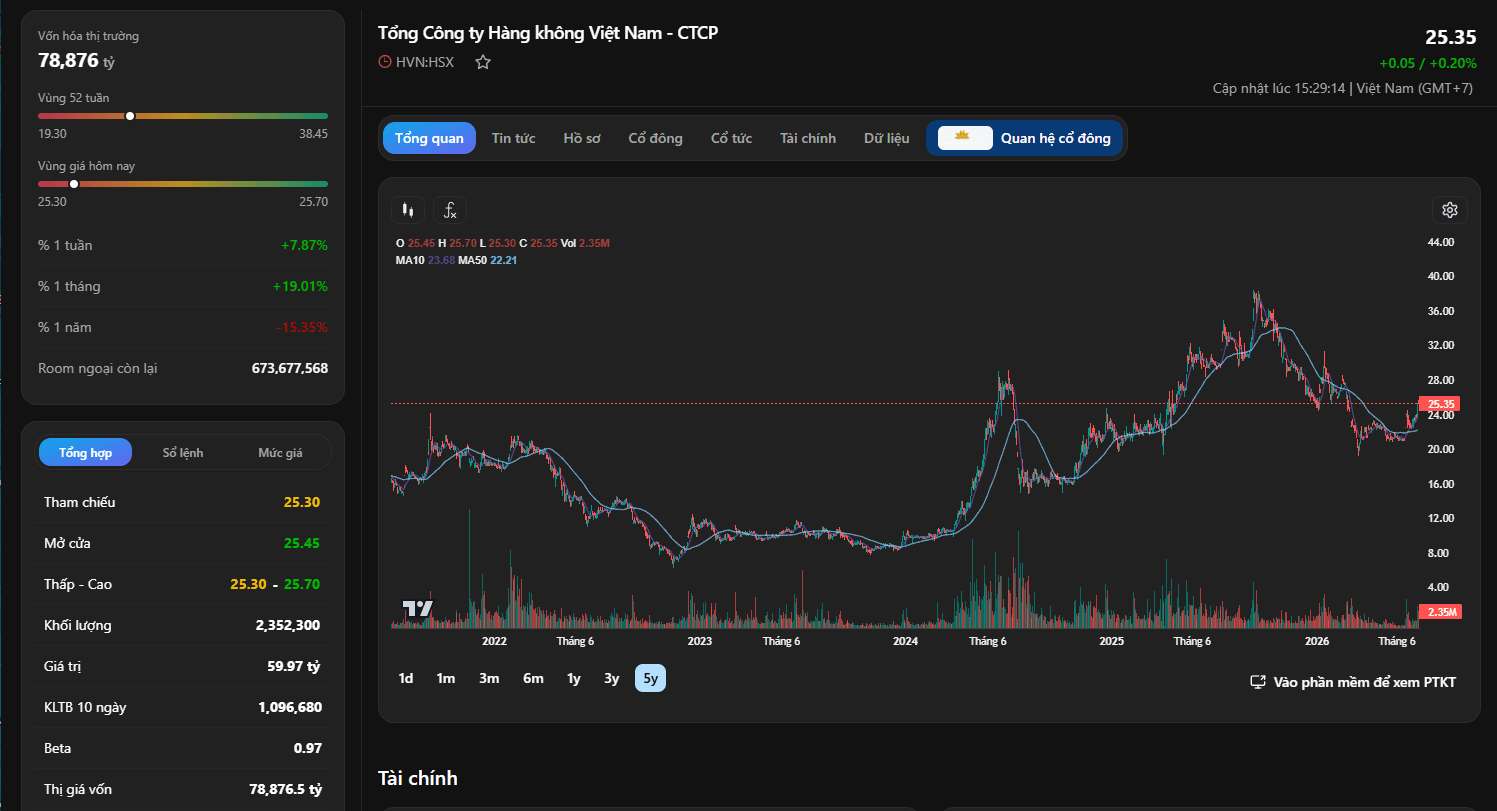Select the 1y time range
Image resolution: width=1497 pixels, height=811 pixels.
pyautogui.click(x=574, y=678)
